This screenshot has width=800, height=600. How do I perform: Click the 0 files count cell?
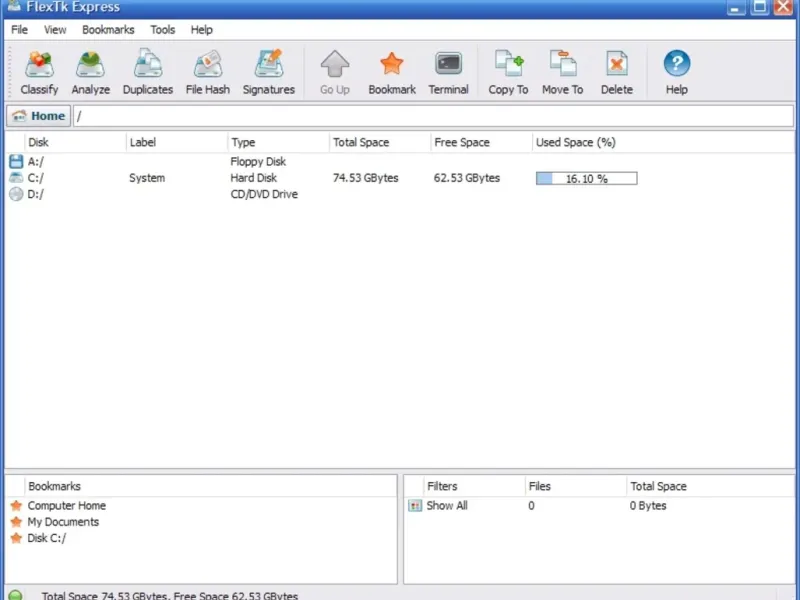(531, 506)
